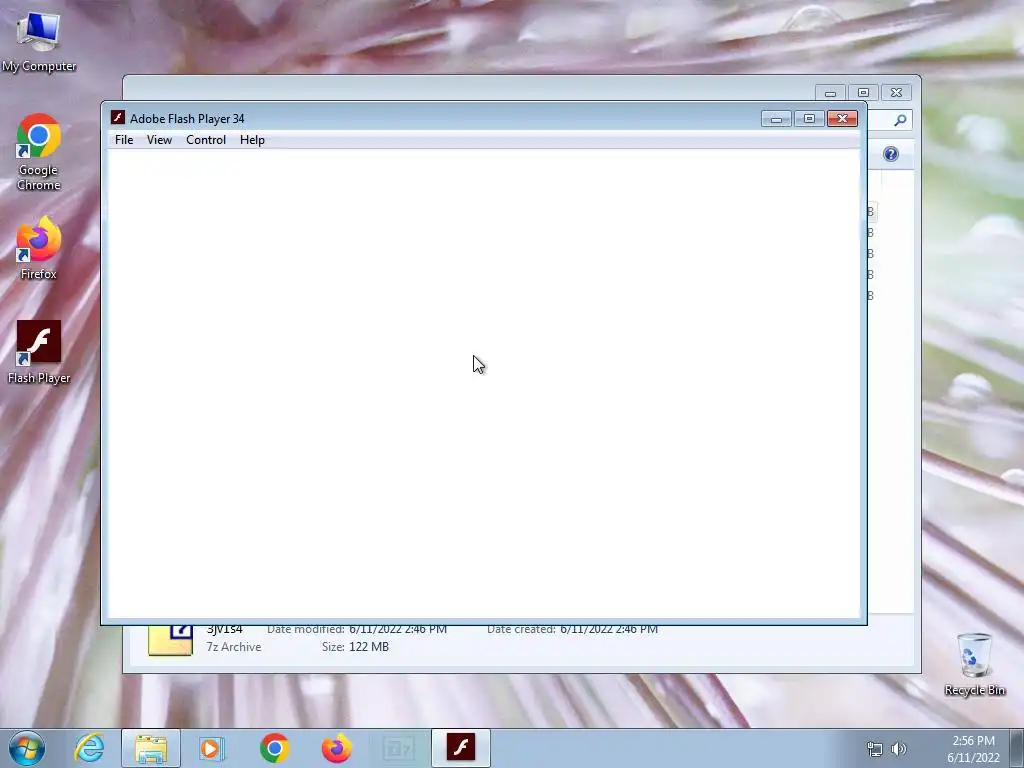The height and width of the screenshot is (768, 1024).
Task: Click the Date modified value in Explorer
Action: 398,630
